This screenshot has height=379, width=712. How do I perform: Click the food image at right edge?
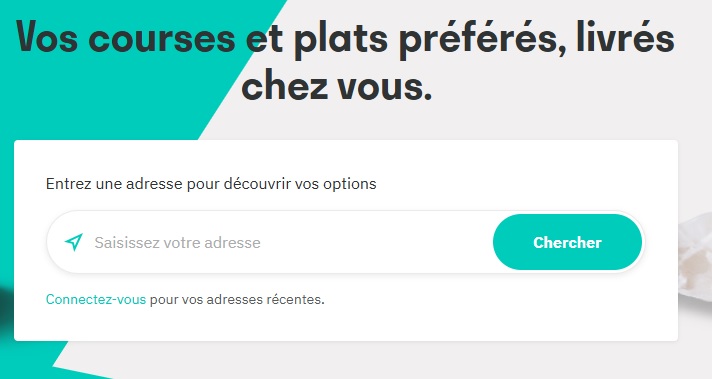point(696,259)
